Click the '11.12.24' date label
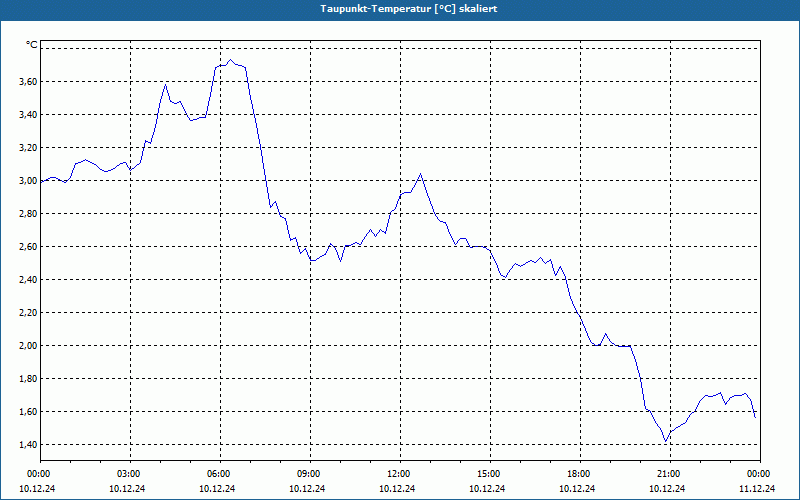Image resolution: width=800 pixels, height=500 pixels. point(757,489)
